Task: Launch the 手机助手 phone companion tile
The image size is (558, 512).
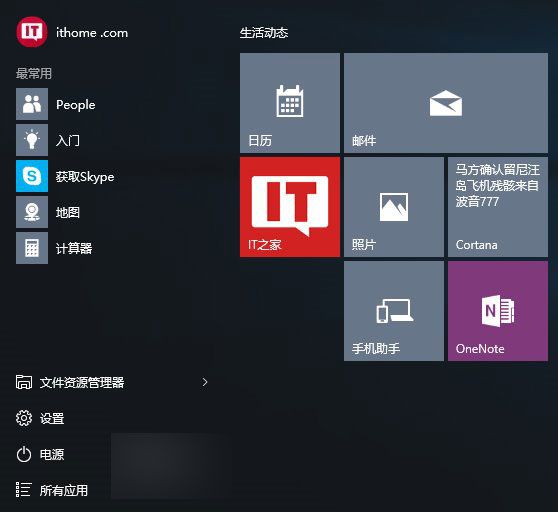Action: pyautogui.click(x=394, y=311)
